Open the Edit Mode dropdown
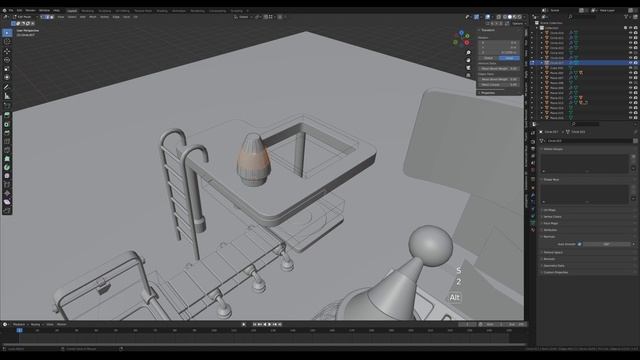Image resolution: width=640 pixels, height=360 pixels. coord(23,17)
